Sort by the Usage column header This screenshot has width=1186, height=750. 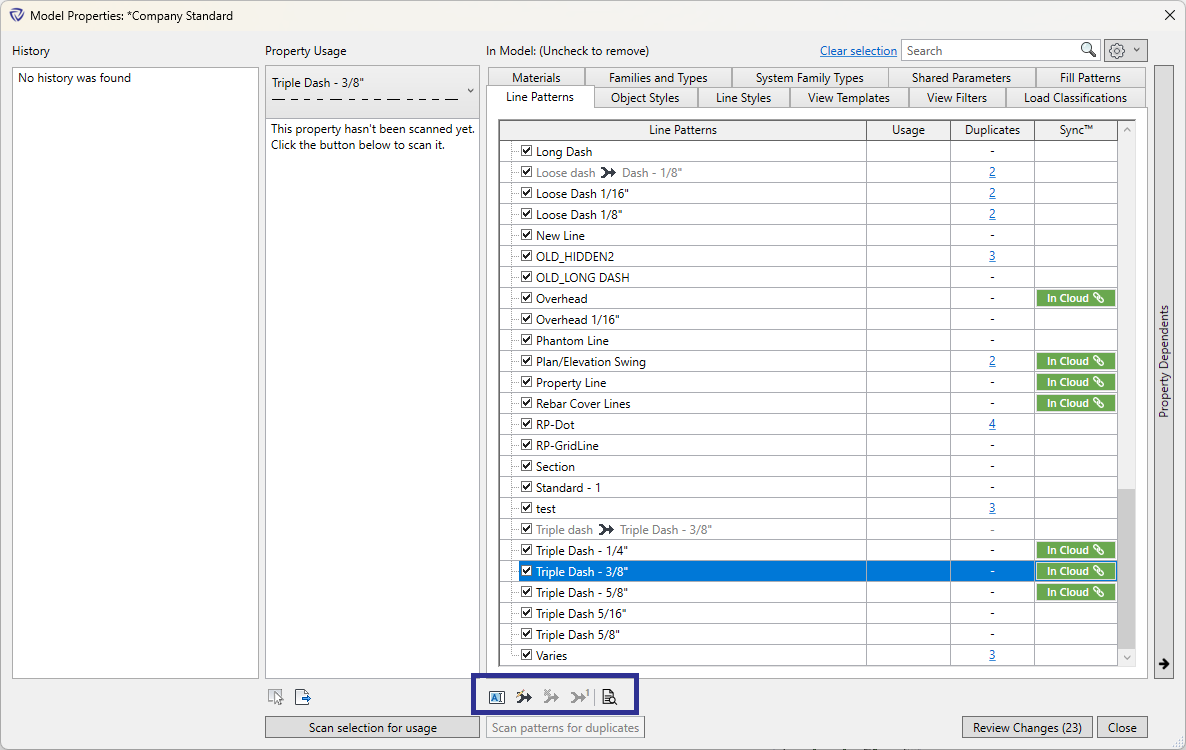908,130
